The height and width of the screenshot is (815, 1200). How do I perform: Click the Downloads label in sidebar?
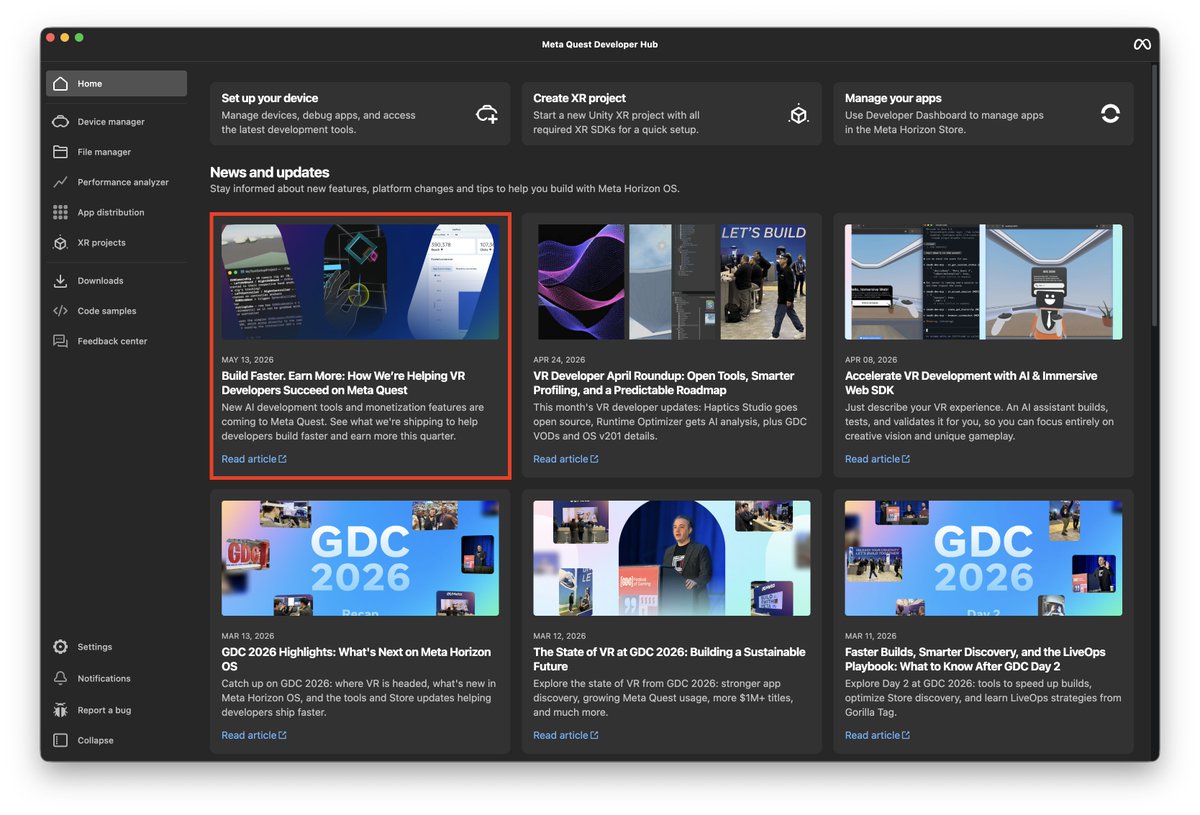click(x=101, y=281)
